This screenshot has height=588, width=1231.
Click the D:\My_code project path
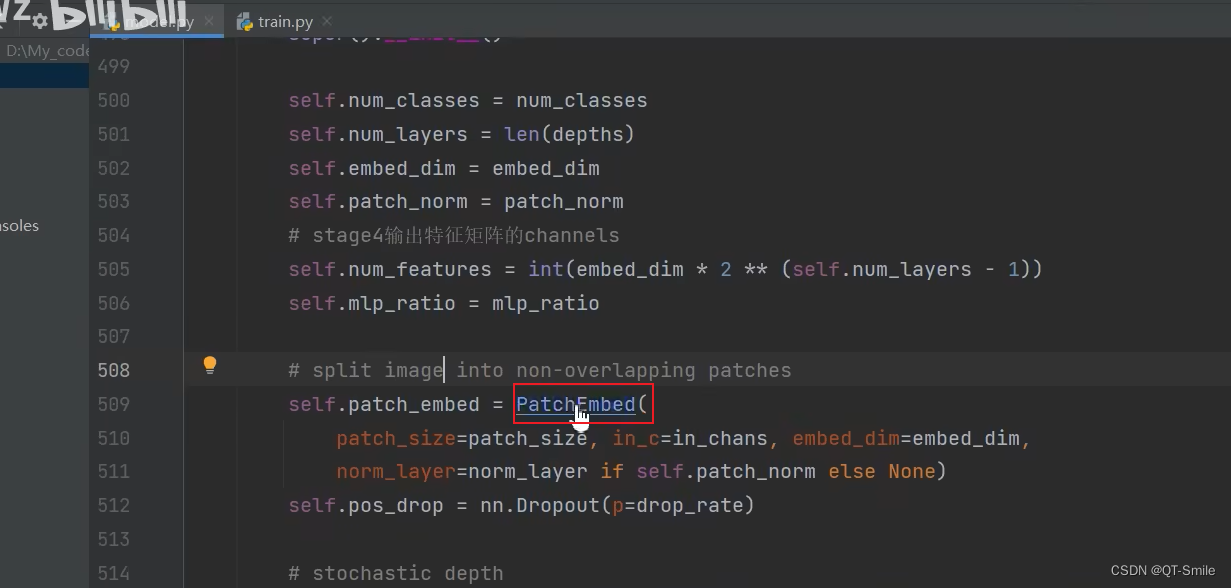click(48, 50)
